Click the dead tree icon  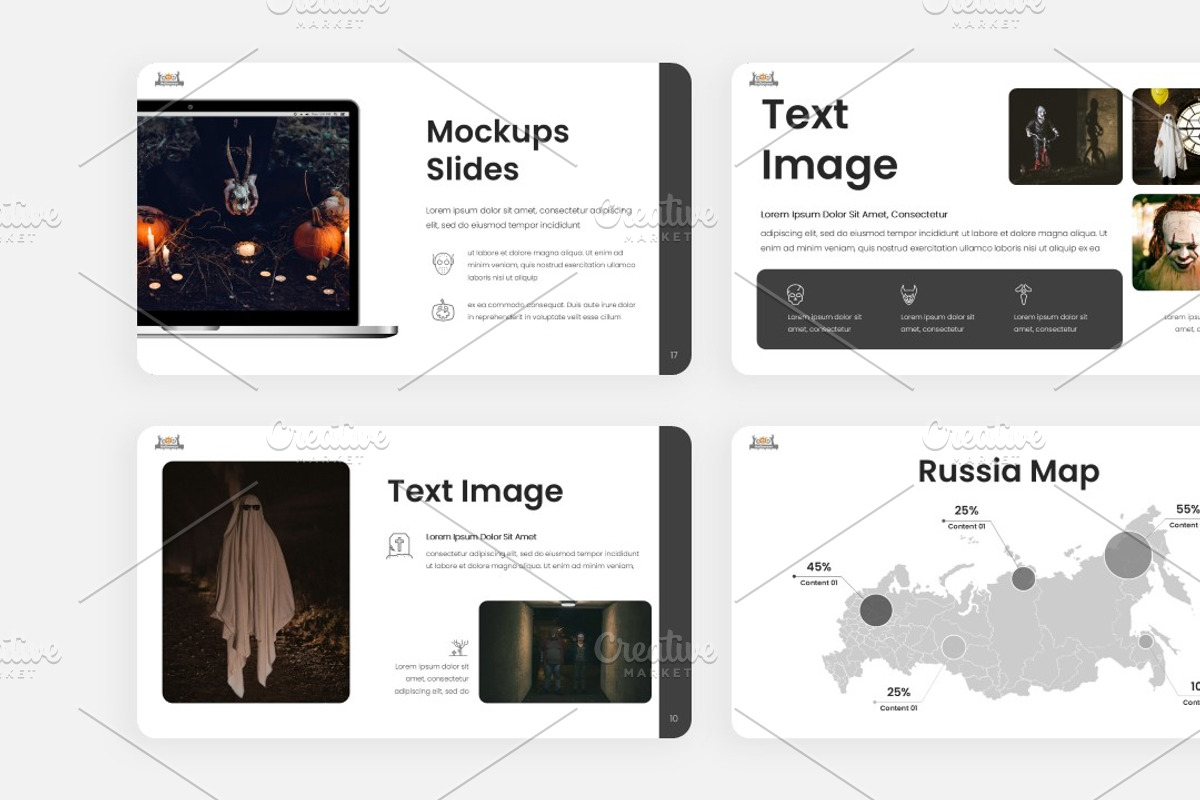click(x=459, y=648)
